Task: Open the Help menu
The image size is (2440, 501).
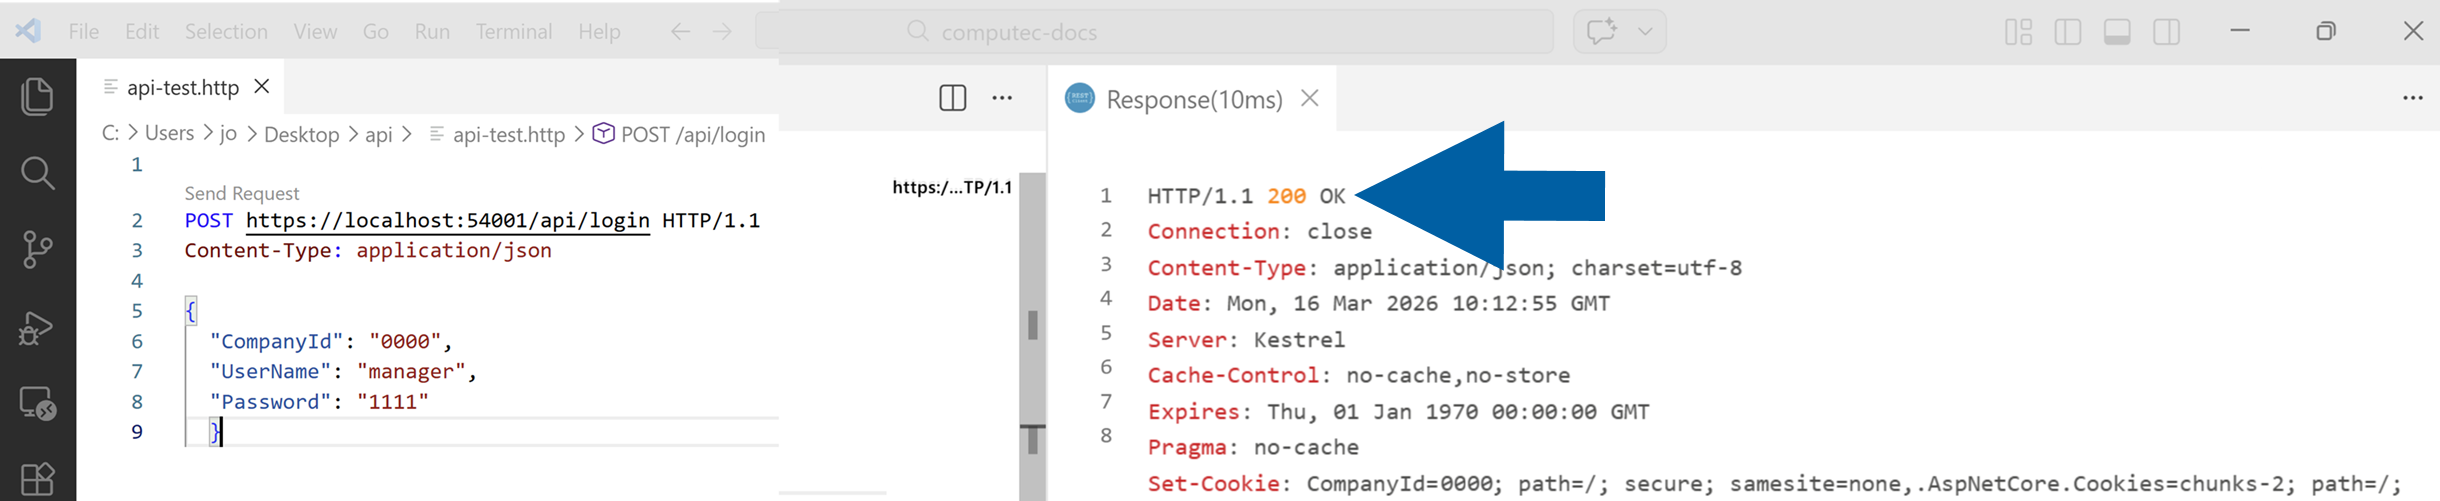Action: 599,32
